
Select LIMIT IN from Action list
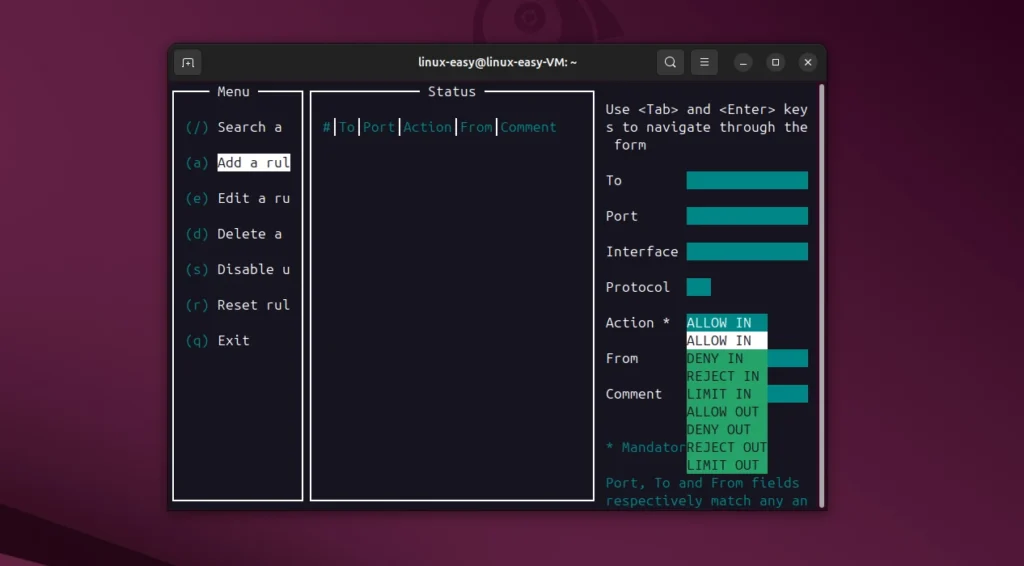(x=726, y=394)
